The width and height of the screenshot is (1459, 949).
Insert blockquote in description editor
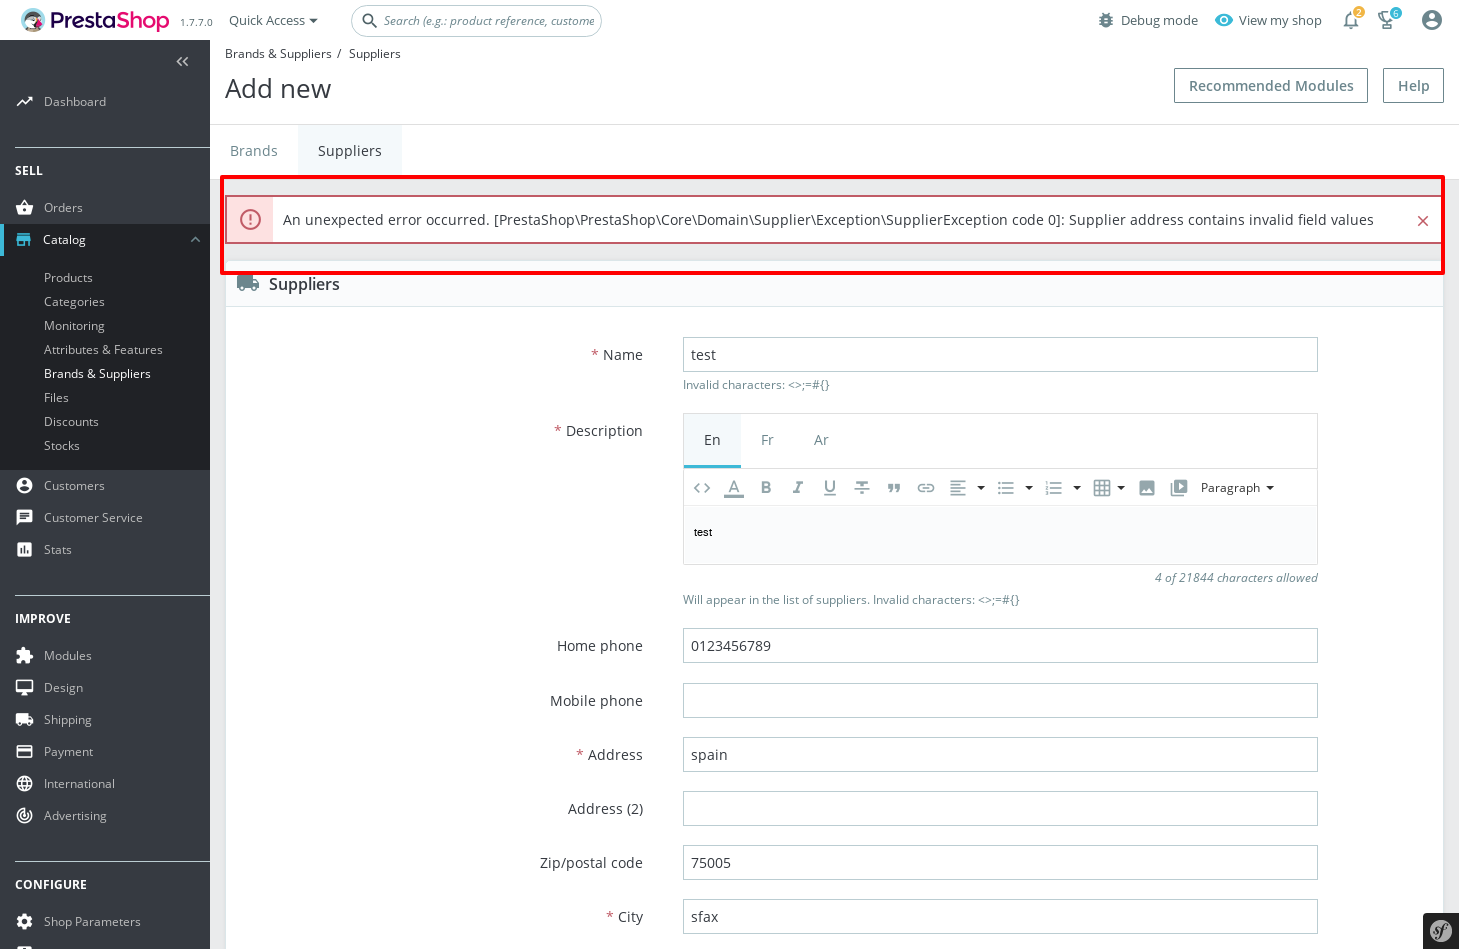pyautogui.click(x=894, y=488)
